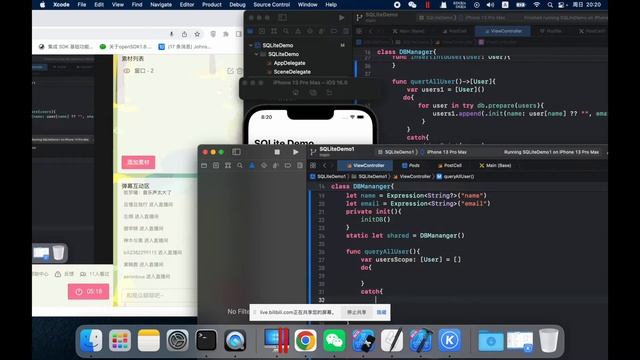Click the 隐藏 link in bilibili sharing bar
This screenshot has height=360, width=640.
click(x=381, y=312)
